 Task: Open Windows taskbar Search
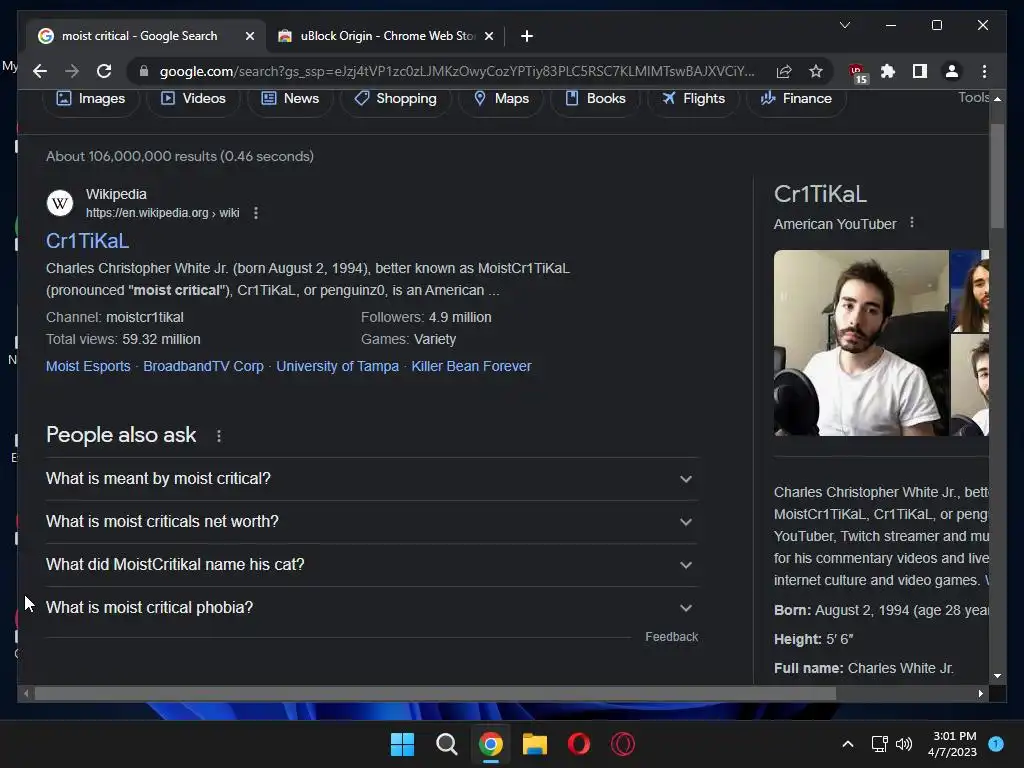click(447, 744)
